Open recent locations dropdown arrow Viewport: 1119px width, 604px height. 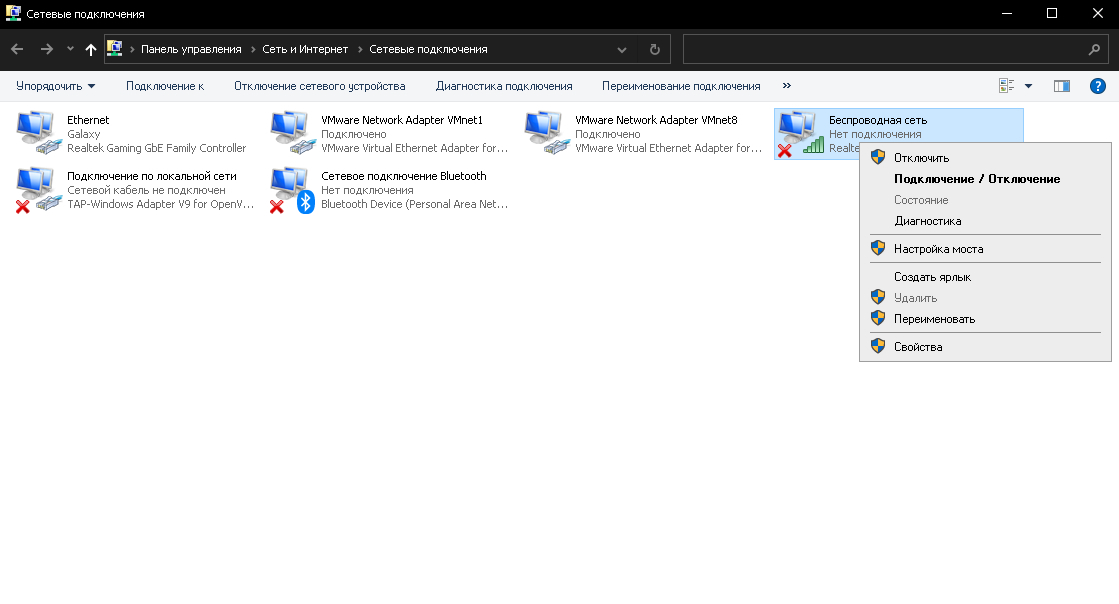70,49
